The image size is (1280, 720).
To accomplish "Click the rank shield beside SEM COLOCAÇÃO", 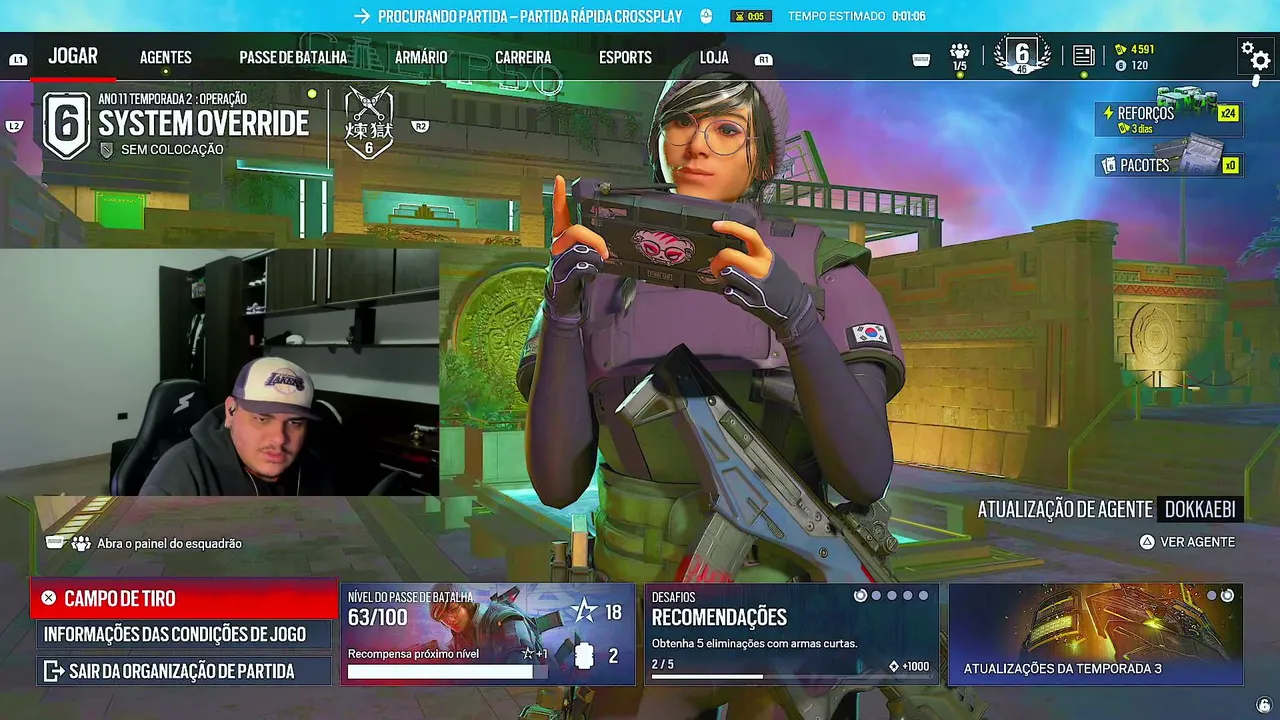I will tap(107, 150).
